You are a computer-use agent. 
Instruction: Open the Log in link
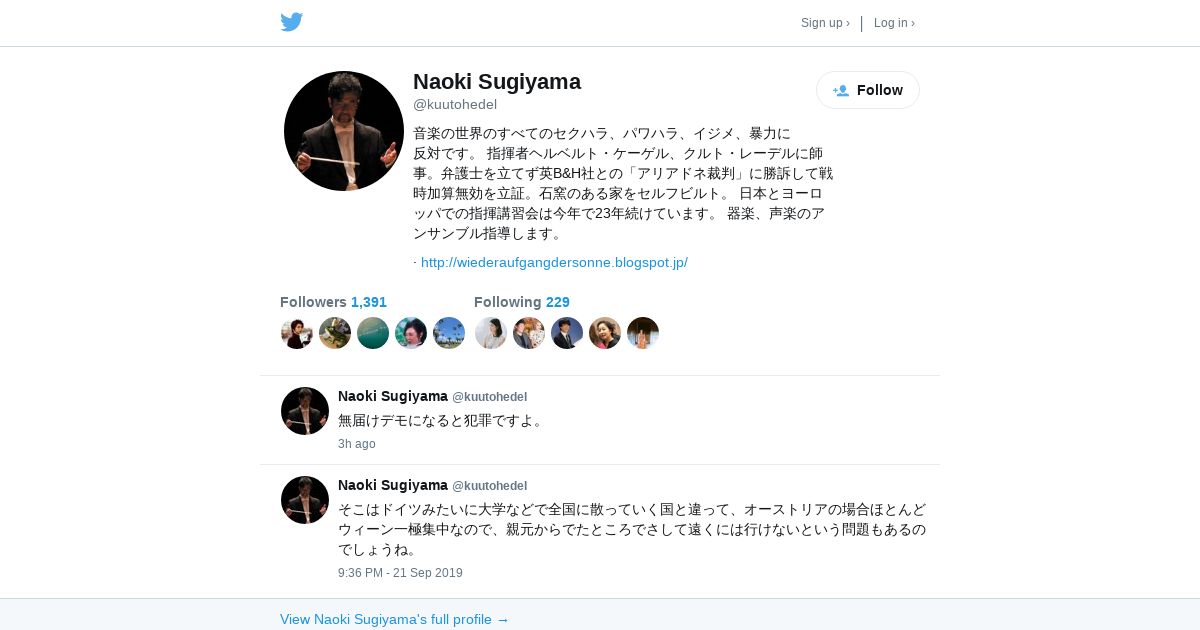(894, 23)
